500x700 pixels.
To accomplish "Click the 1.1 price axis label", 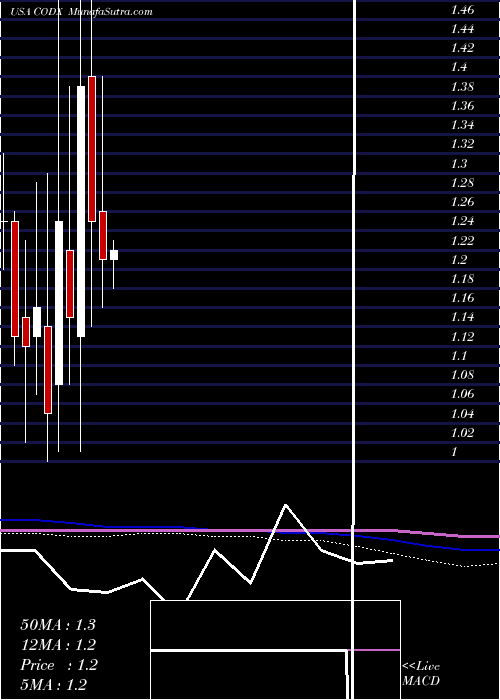I will click(459, 356).
